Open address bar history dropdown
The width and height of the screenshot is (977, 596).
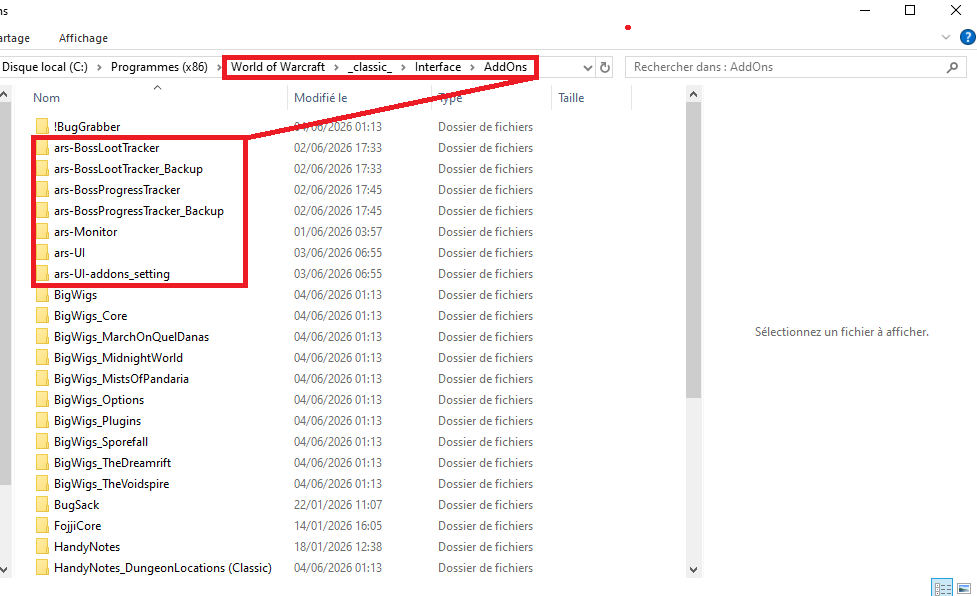tap(588, 67)
